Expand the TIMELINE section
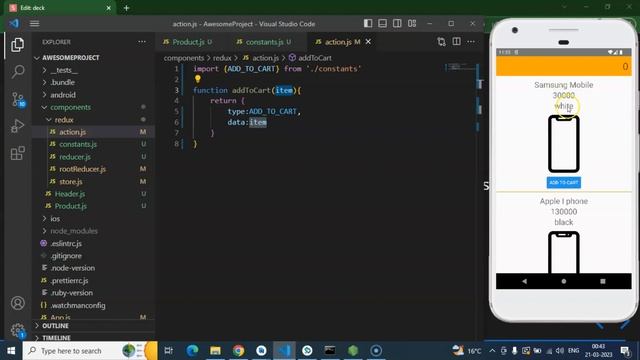 point(56,338)
